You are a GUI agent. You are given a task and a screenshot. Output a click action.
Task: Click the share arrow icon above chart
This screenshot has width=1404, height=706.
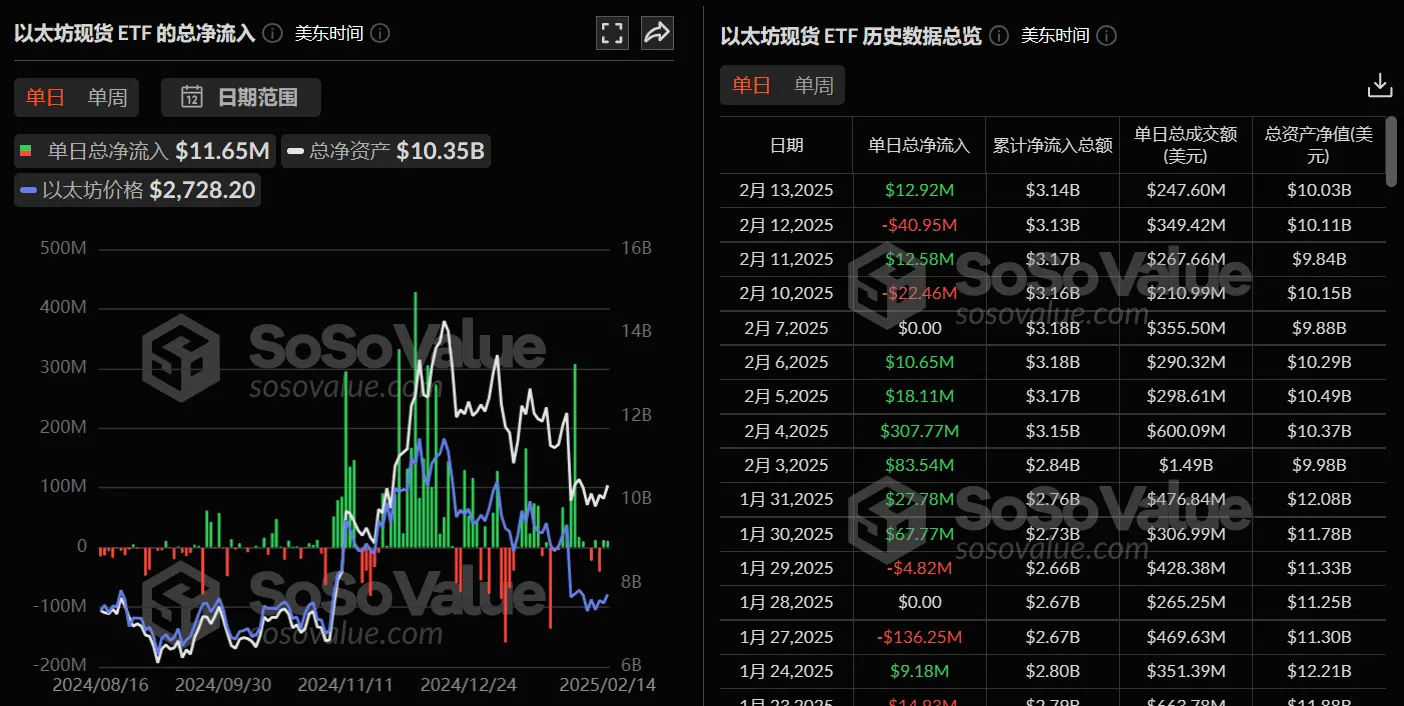pos(656,33)
